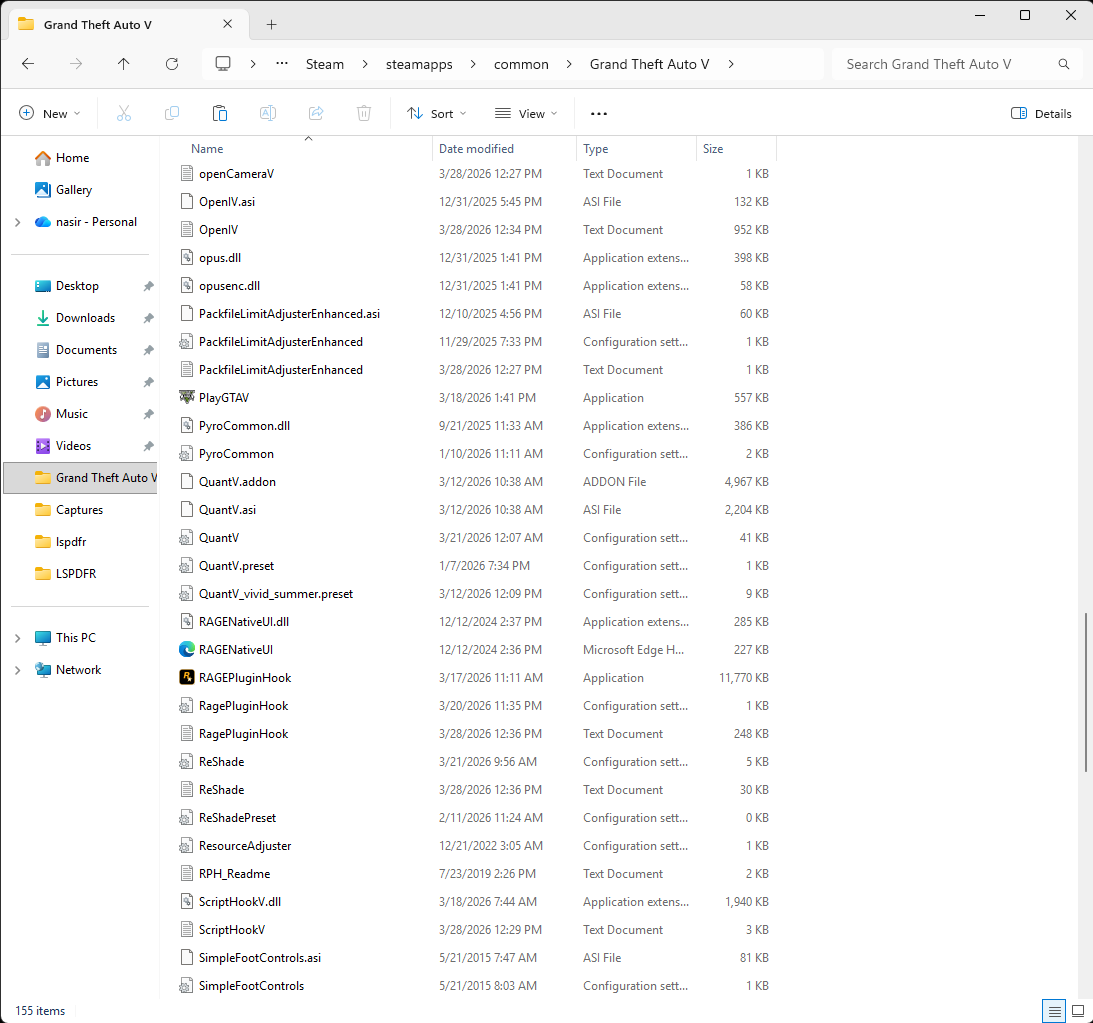Open a new tab with plus button
1093x1023 pixels.
pyautogui.click(x=272, y=25)
